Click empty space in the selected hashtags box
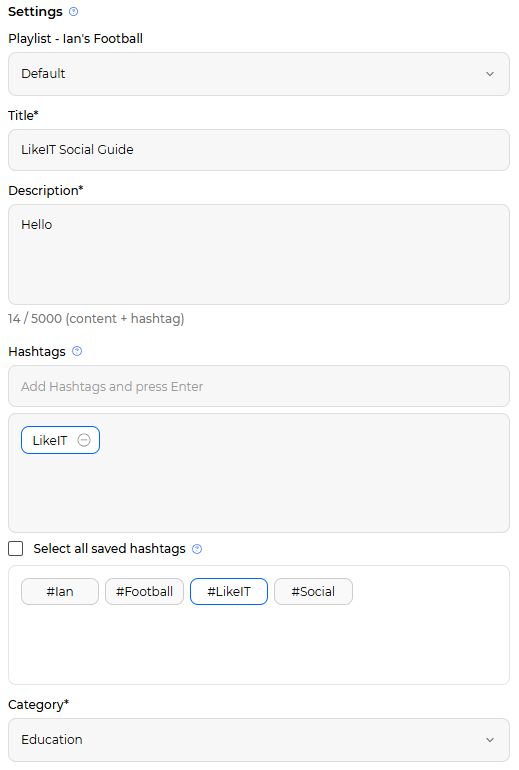Viewport: 519px width, 770px height. (295, 491)
